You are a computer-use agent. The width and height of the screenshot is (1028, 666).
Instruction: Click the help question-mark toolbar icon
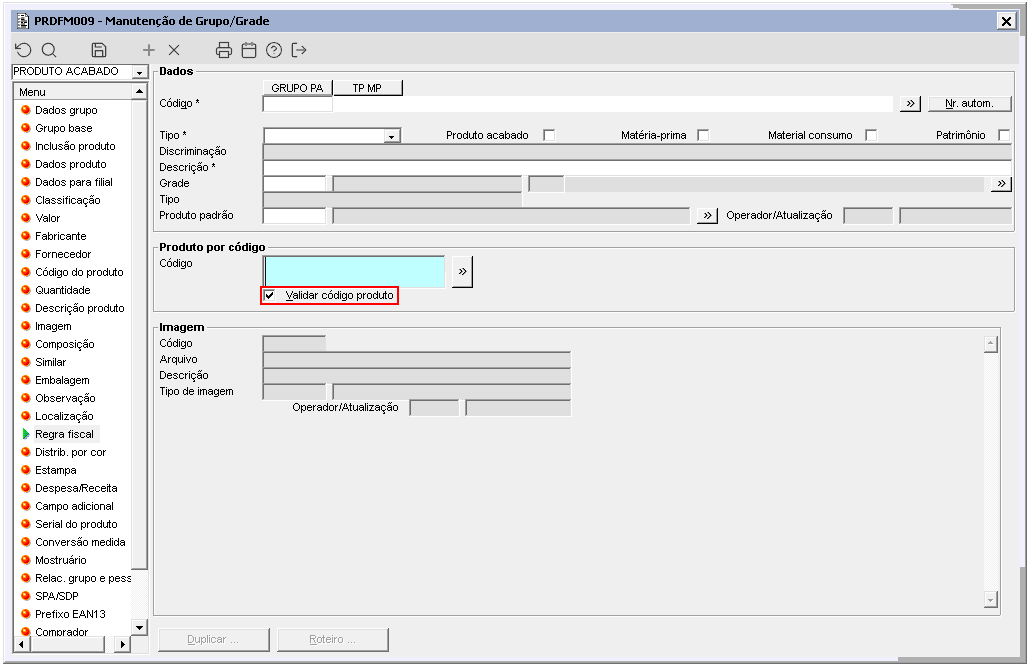(x=274, y=50)
